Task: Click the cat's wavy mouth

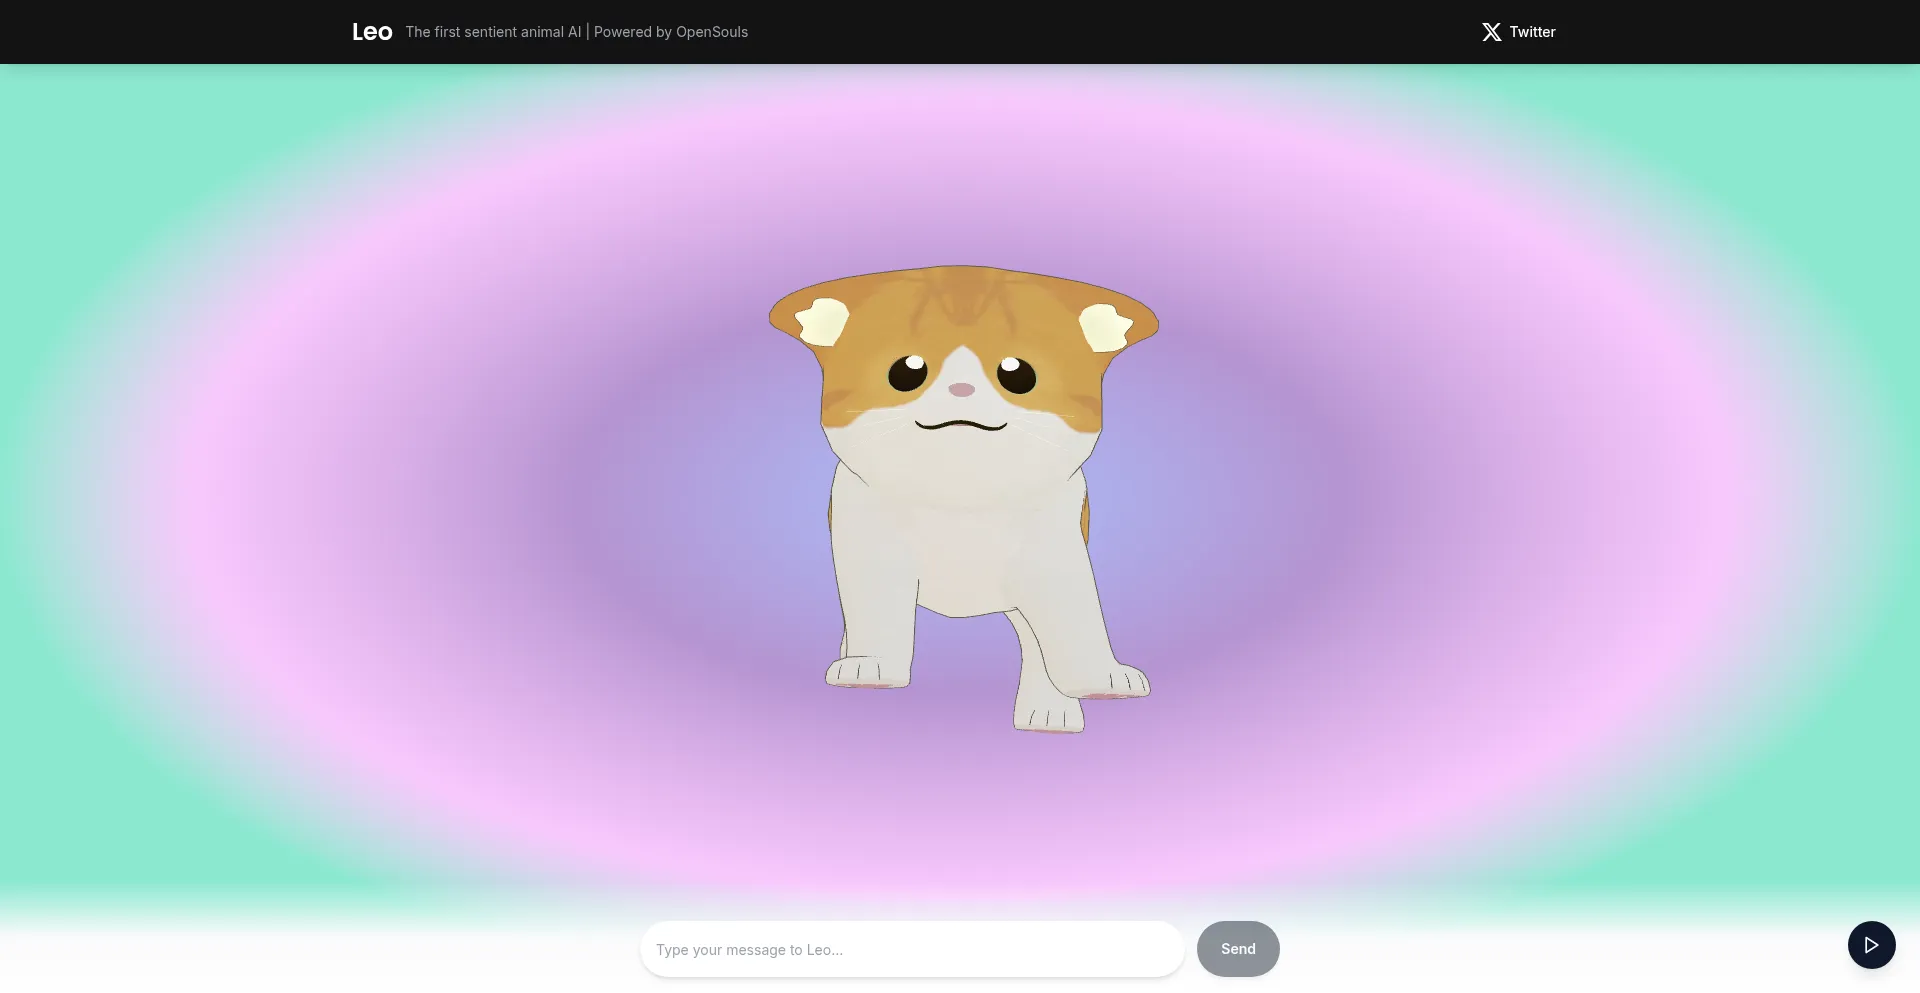Action: (961, 425)
